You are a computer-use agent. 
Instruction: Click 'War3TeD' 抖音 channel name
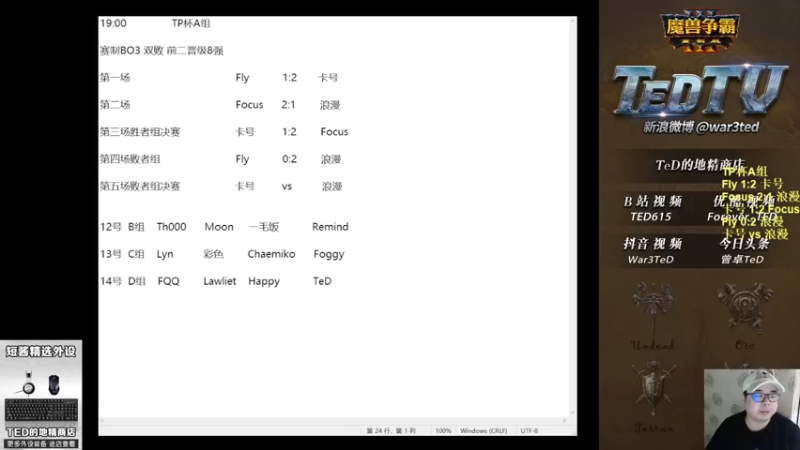point(651,259)
